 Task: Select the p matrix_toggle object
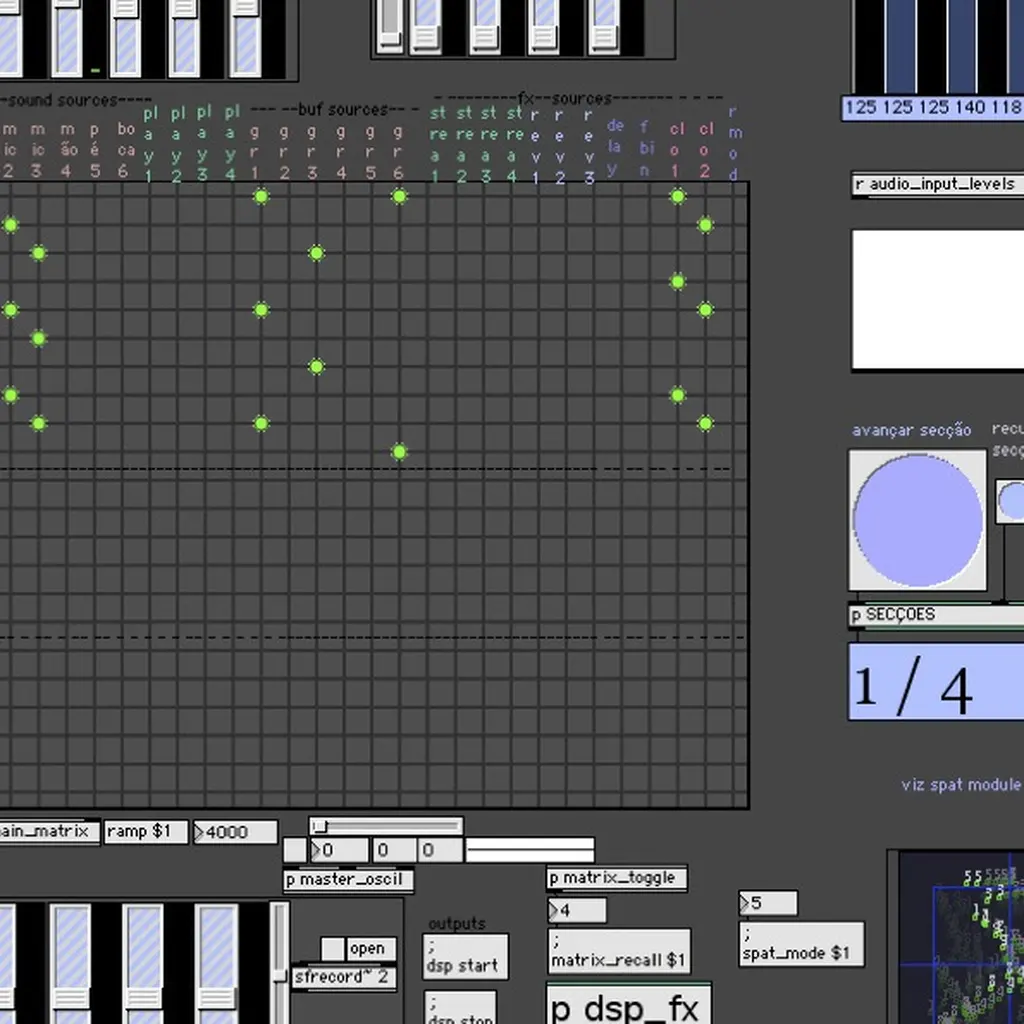pos(616,878)
